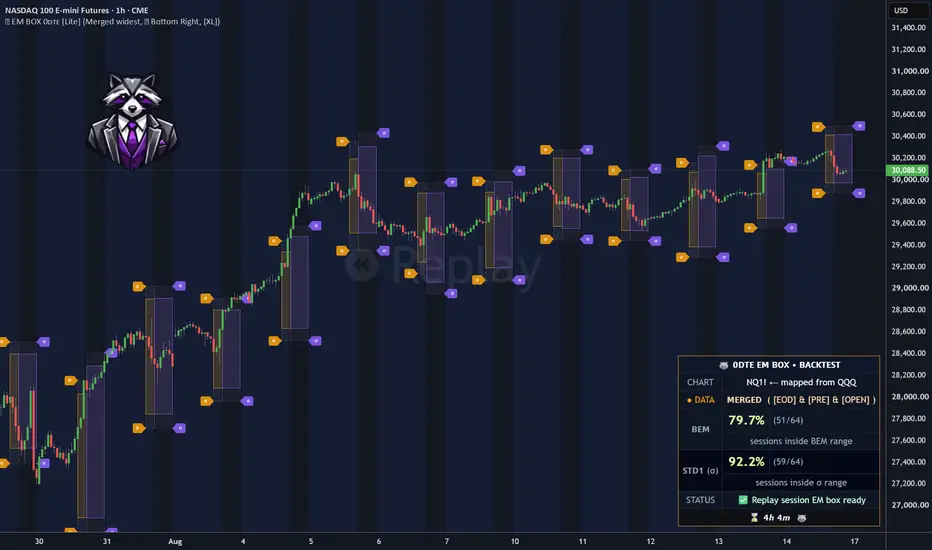The width and height of the screenshot is (932, 550).
Task: Click the 5 date on time axis
Action: (x=311, y=541)
